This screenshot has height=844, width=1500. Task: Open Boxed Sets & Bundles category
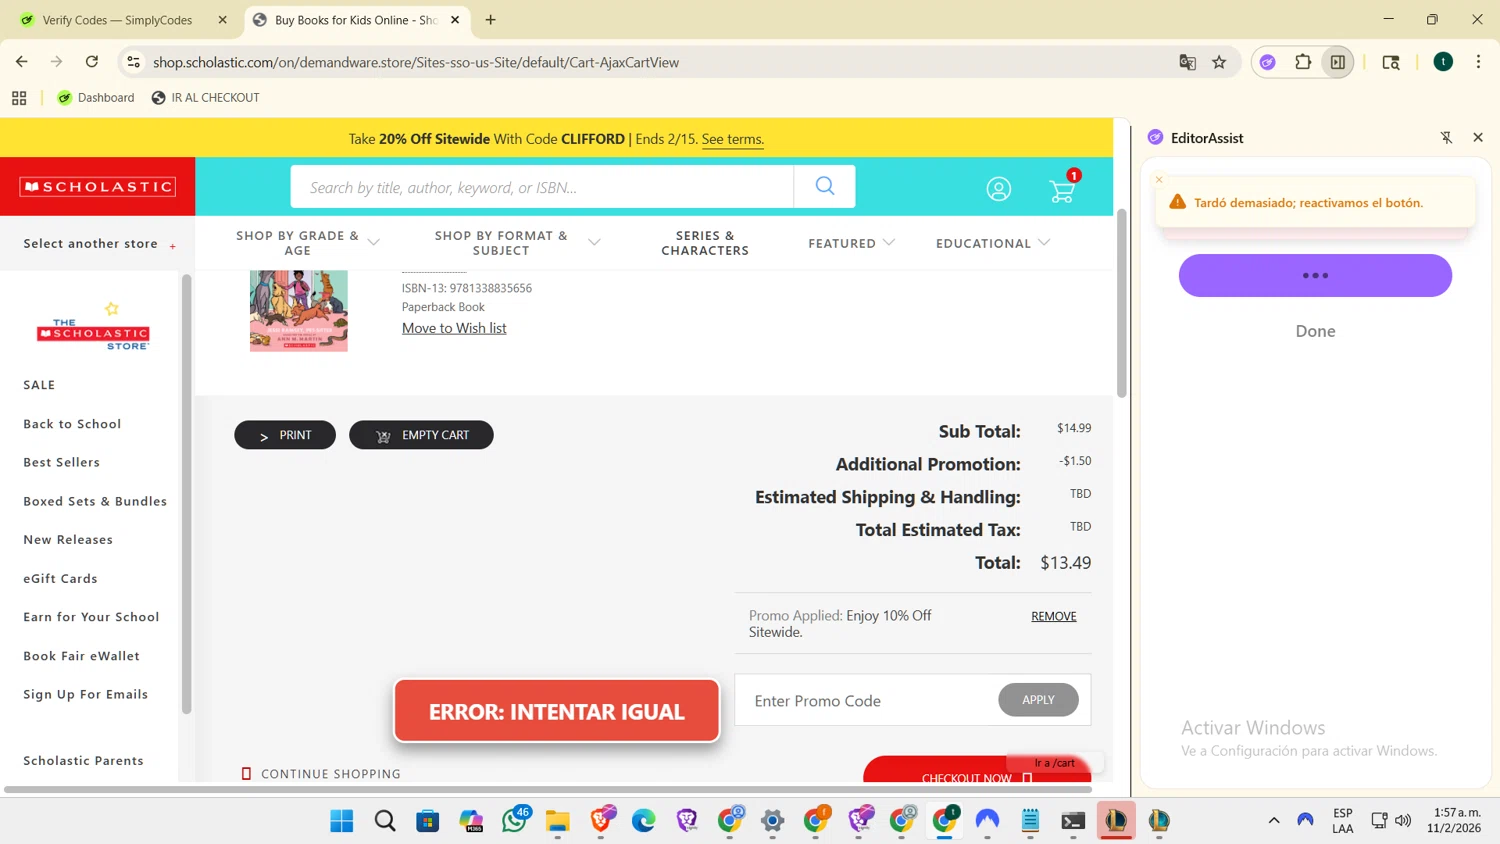[x=95, y=501]
